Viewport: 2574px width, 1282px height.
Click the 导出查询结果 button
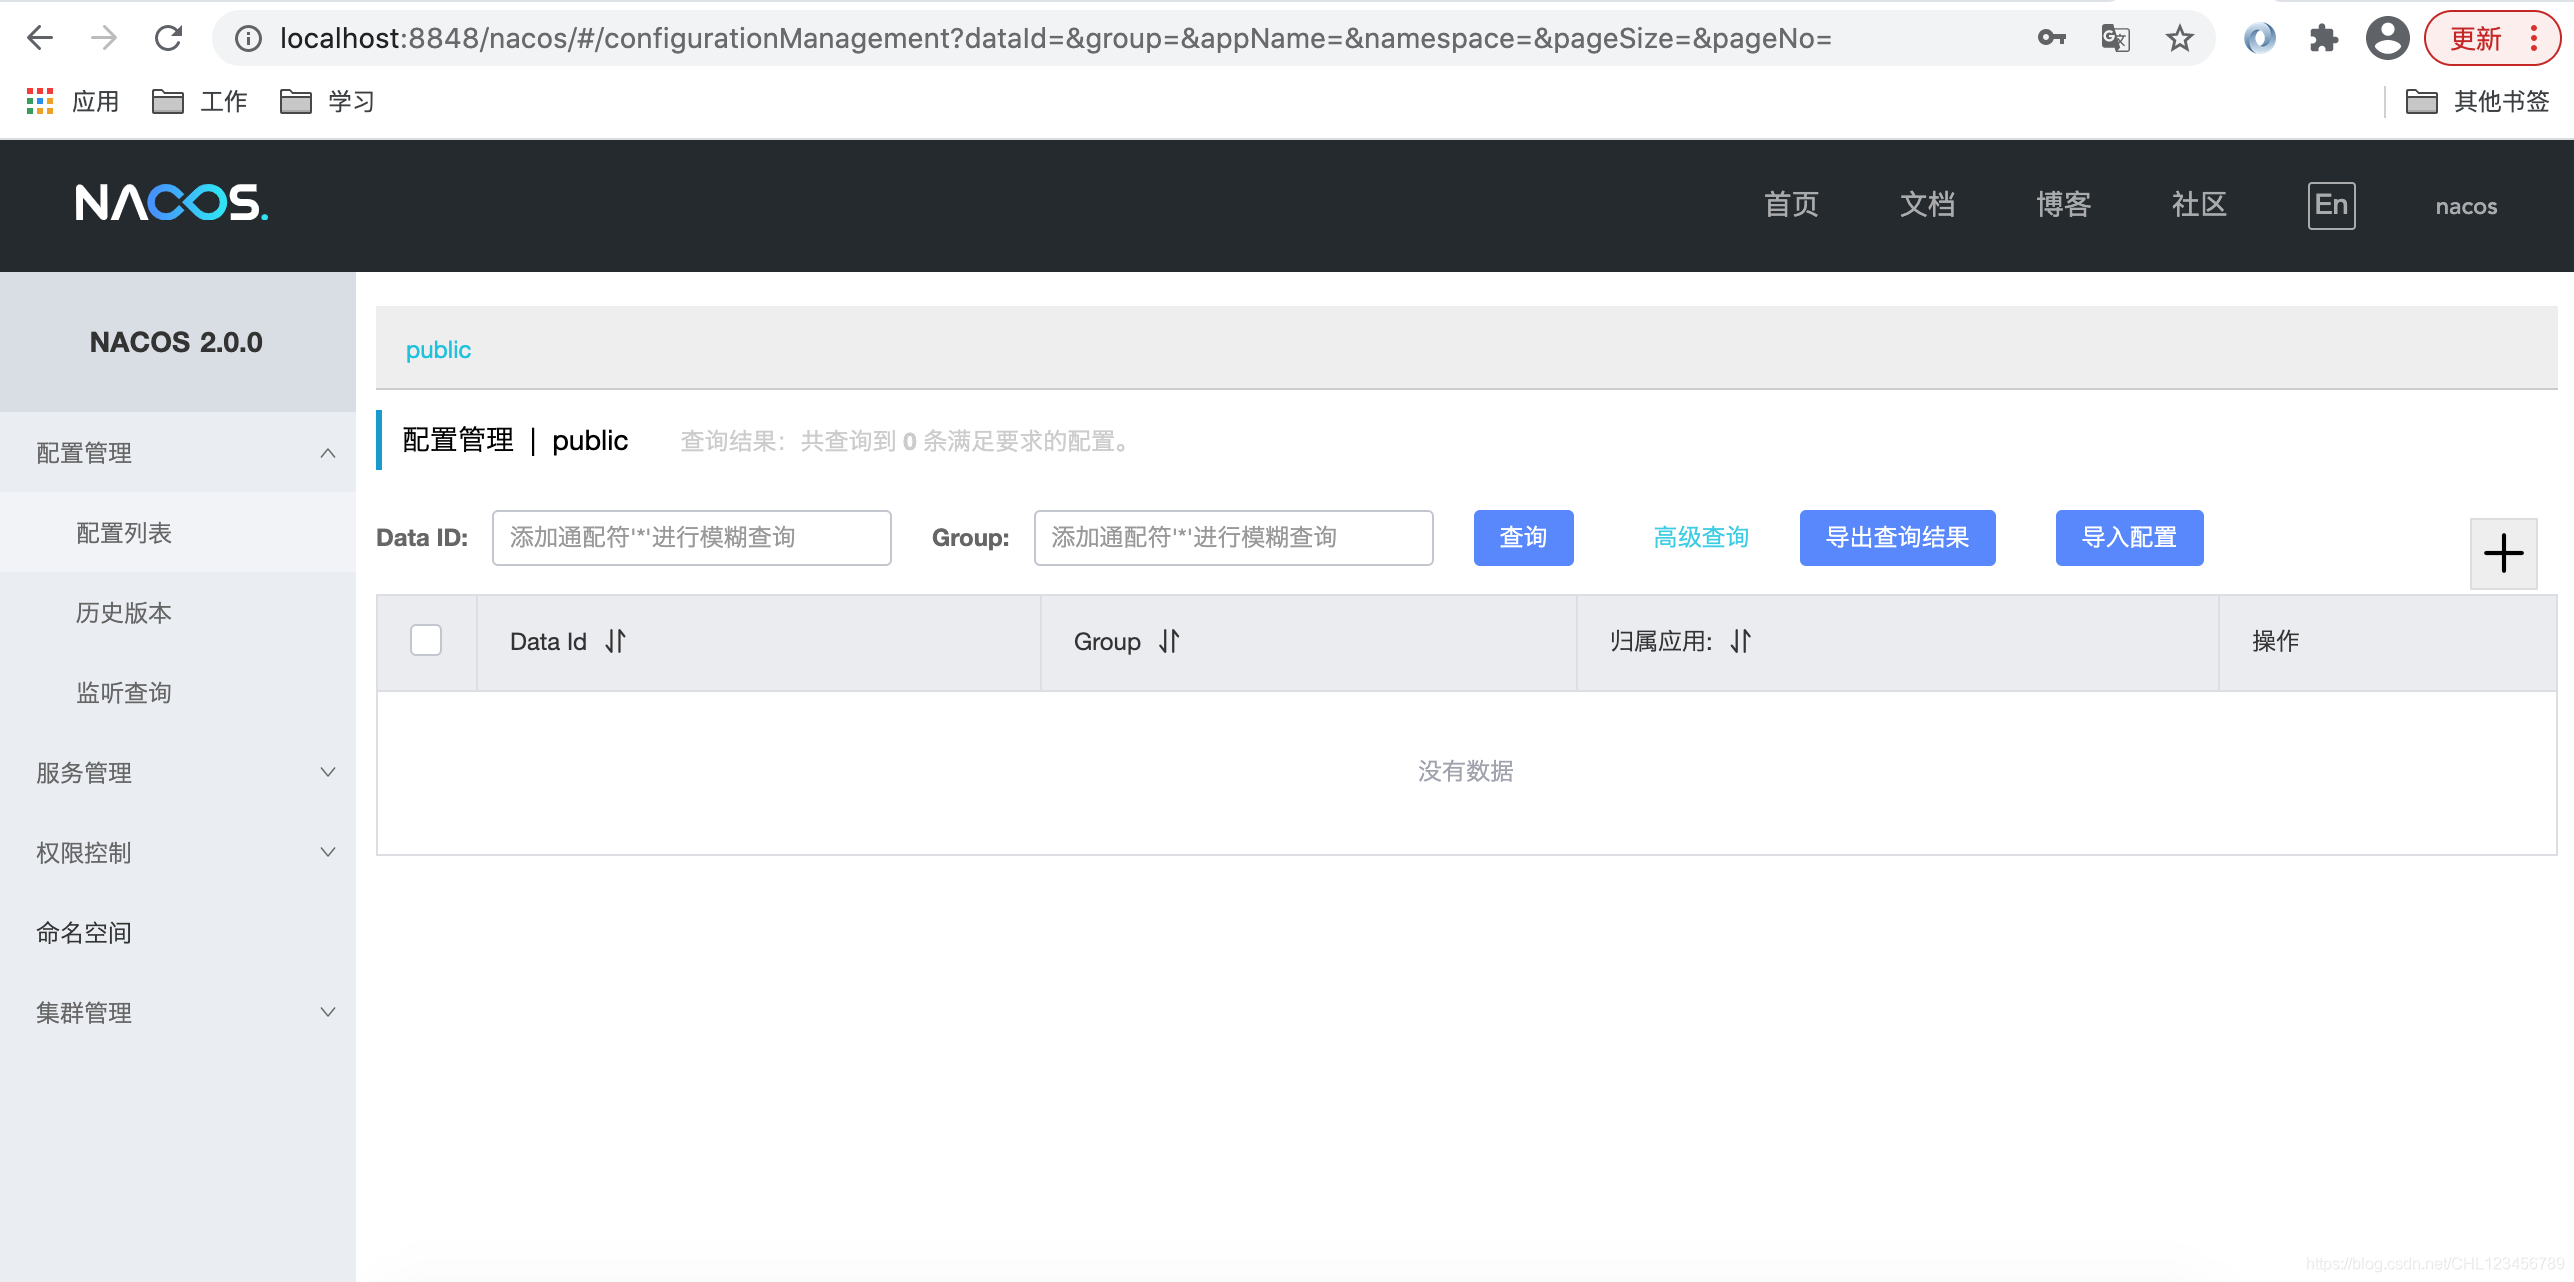pyautogui.click(x=1897, y=538)
